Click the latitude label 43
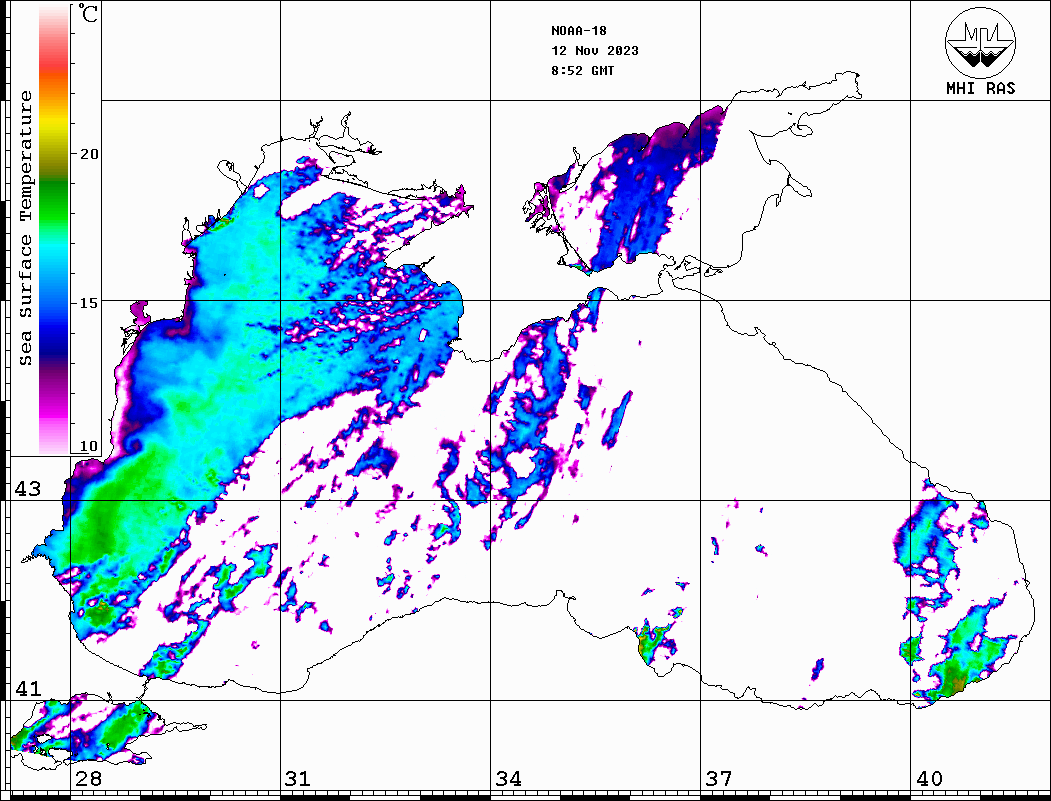This screenshot has height=801, width=1051. 28,489
